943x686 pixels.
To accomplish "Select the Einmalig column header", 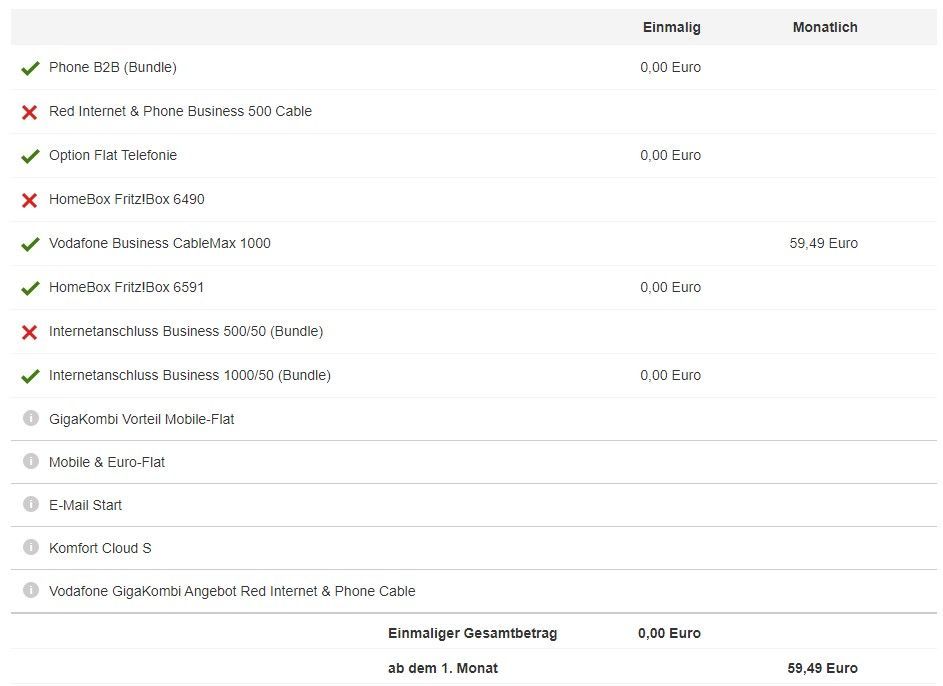I will 671,27.
